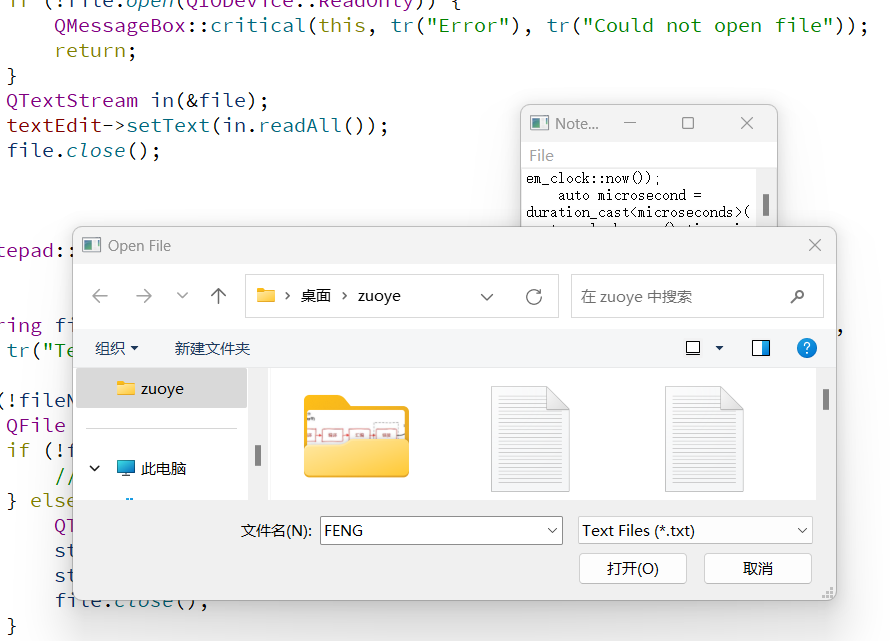Screen dimensions: 890x641
Task: Click navigation pane scrollbar
Action: point(258,455)
